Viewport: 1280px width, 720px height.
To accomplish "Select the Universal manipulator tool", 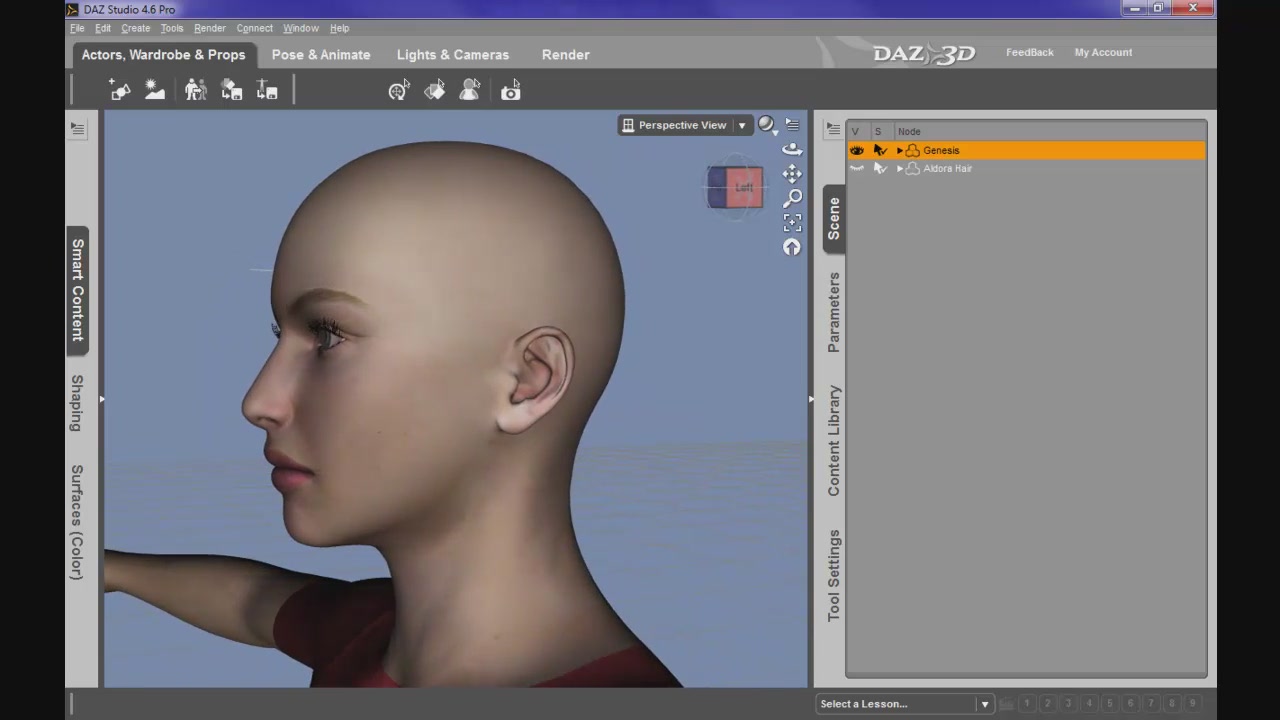I will coord(399,91).
